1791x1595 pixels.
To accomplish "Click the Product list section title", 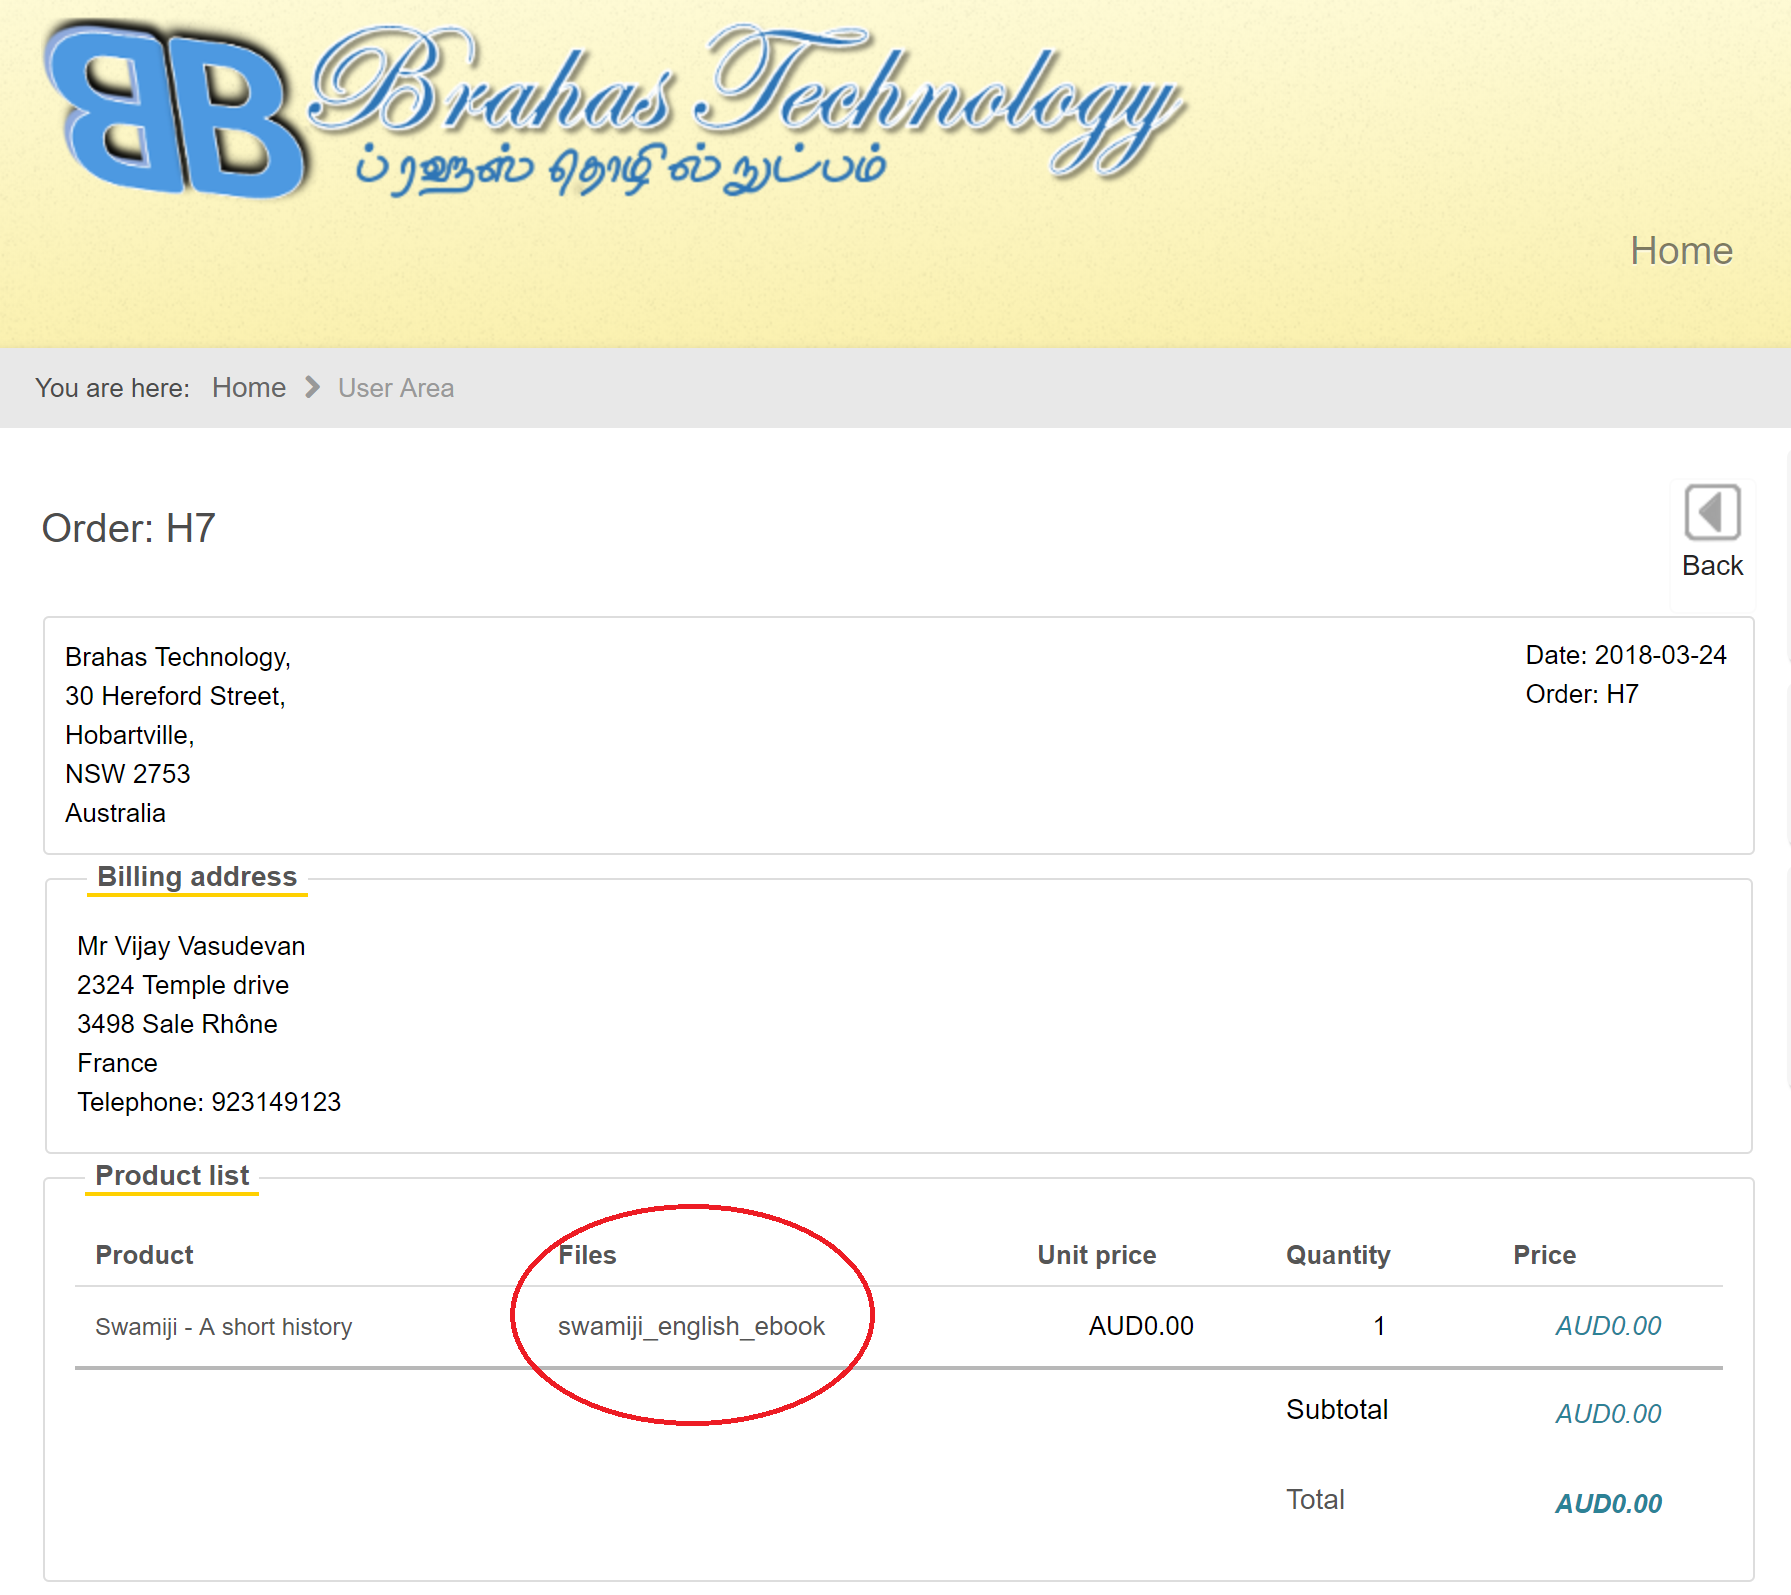I will 172,1176.
